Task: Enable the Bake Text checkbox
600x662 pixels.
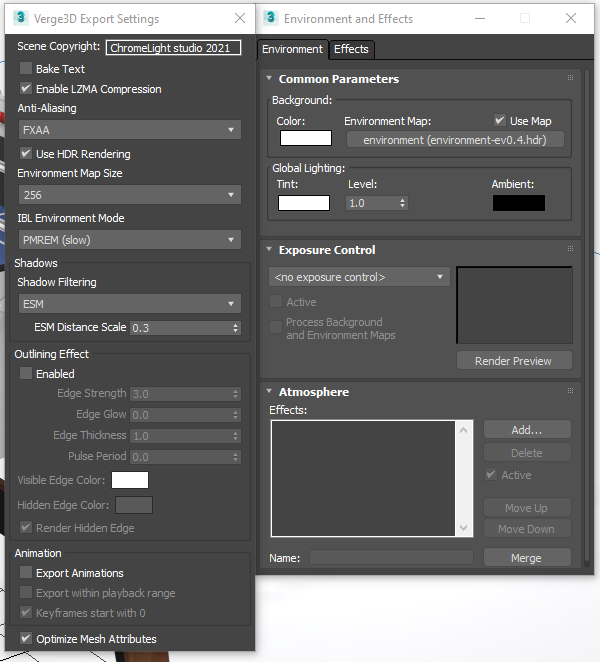Action: pyautogui.click(x=26, y=68)
